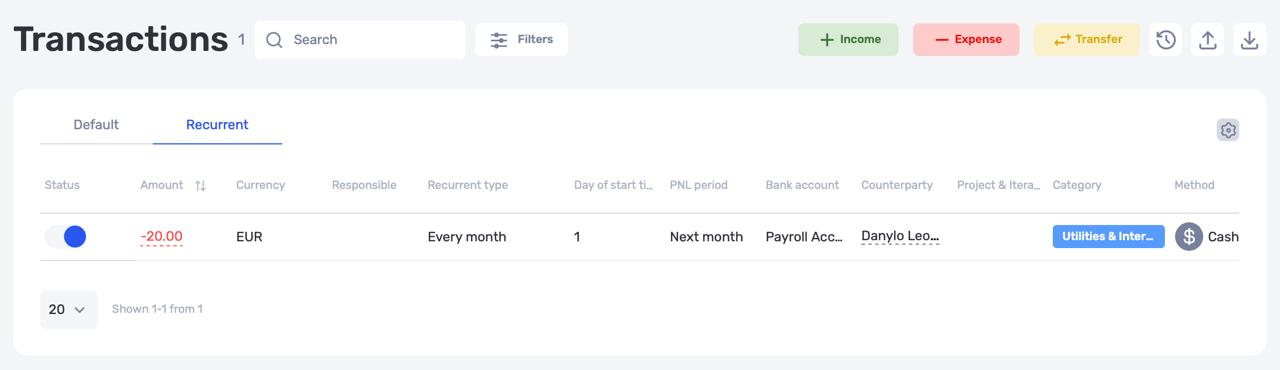
Task: Click the Every month recurrent type cell
Action: [467, 237]
